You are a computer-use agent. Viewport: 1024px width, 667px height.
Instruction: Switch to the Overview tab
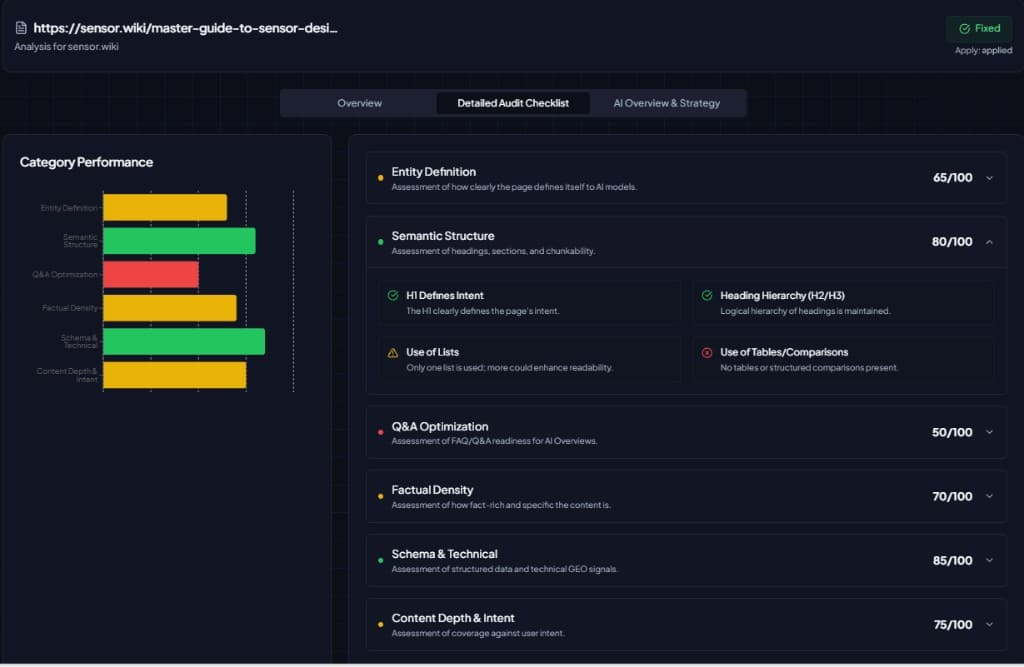(x=360, y=103)
